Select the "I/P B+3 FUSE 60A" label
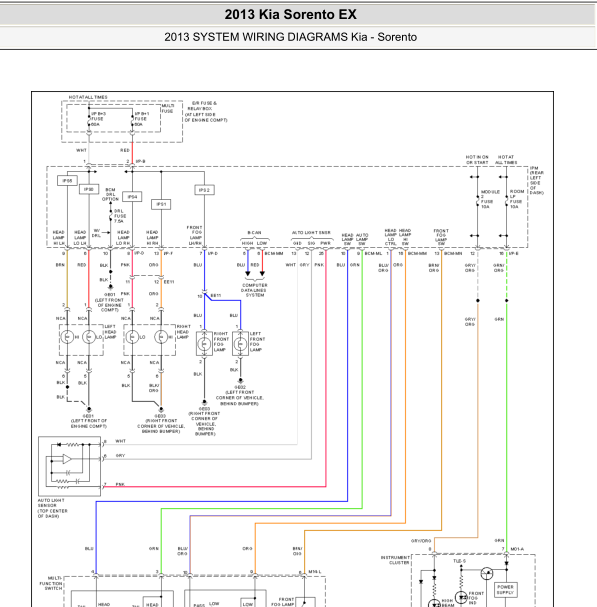Image resolution: width=597 pixels, height=607 pixels. click(97, 119)
